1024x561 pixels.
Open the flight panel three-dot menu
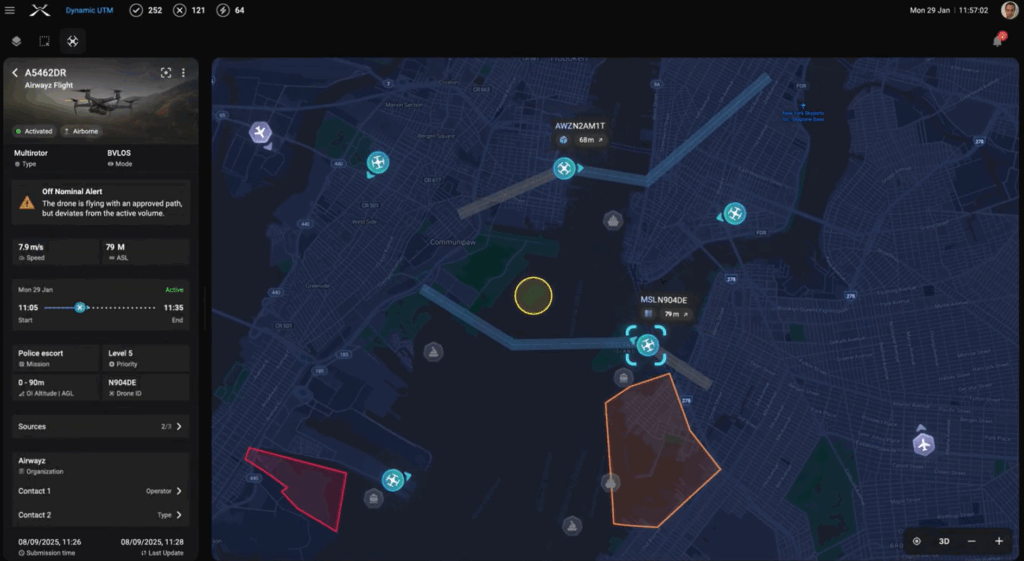[x=183, y=73]
